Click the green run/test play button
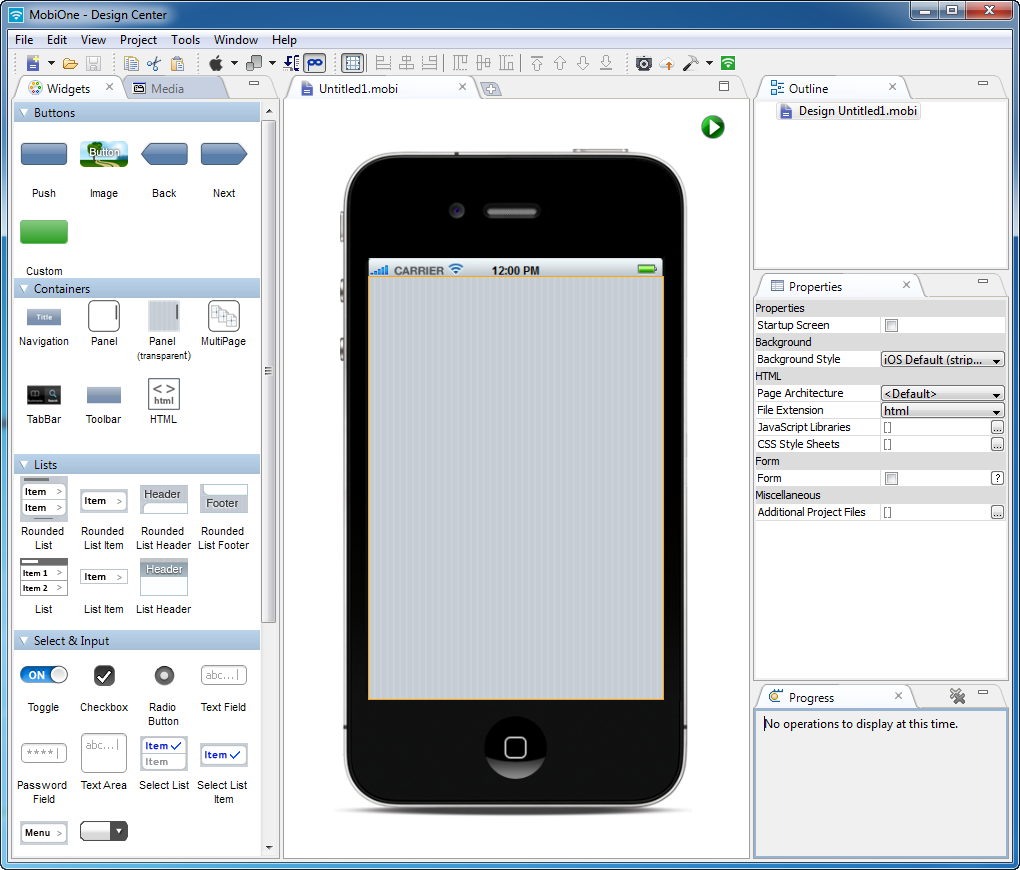1020x870 pixels. click(712, 127)
